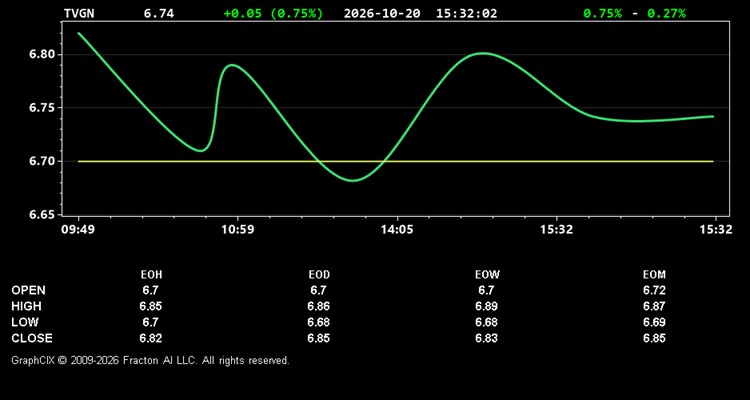
Task: Click the 14:05 time axis label
Action: pyautogui.click(x=397, y=230)
